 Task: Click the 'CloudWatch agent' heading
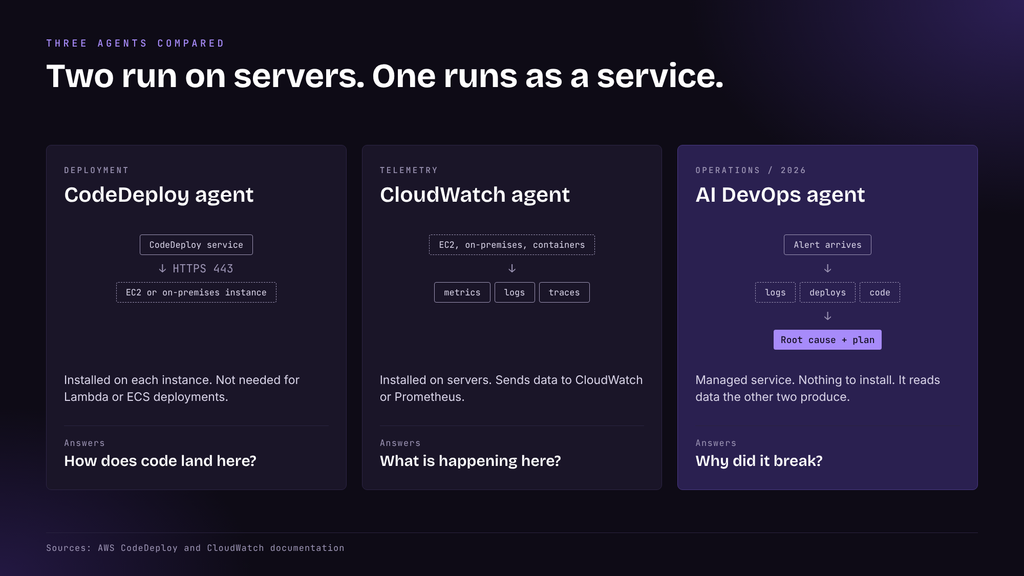click(x=475, y=195)
